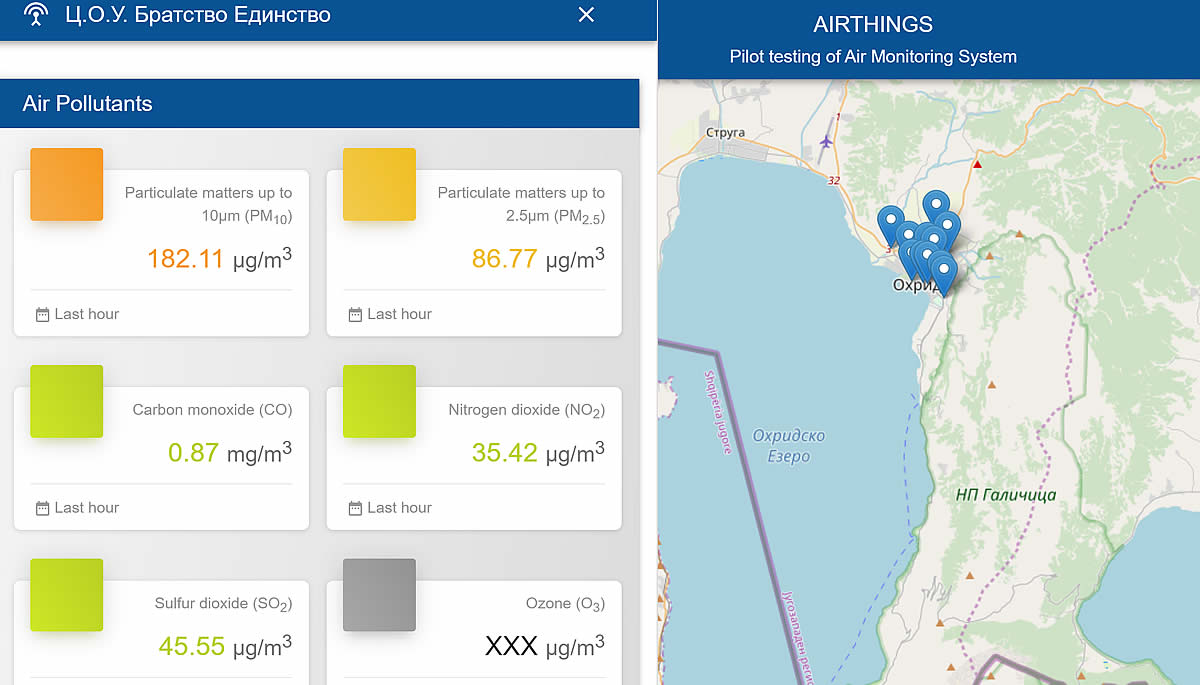Click the Ozone (O3) label

pyautogui.click(x=565, y=604)
